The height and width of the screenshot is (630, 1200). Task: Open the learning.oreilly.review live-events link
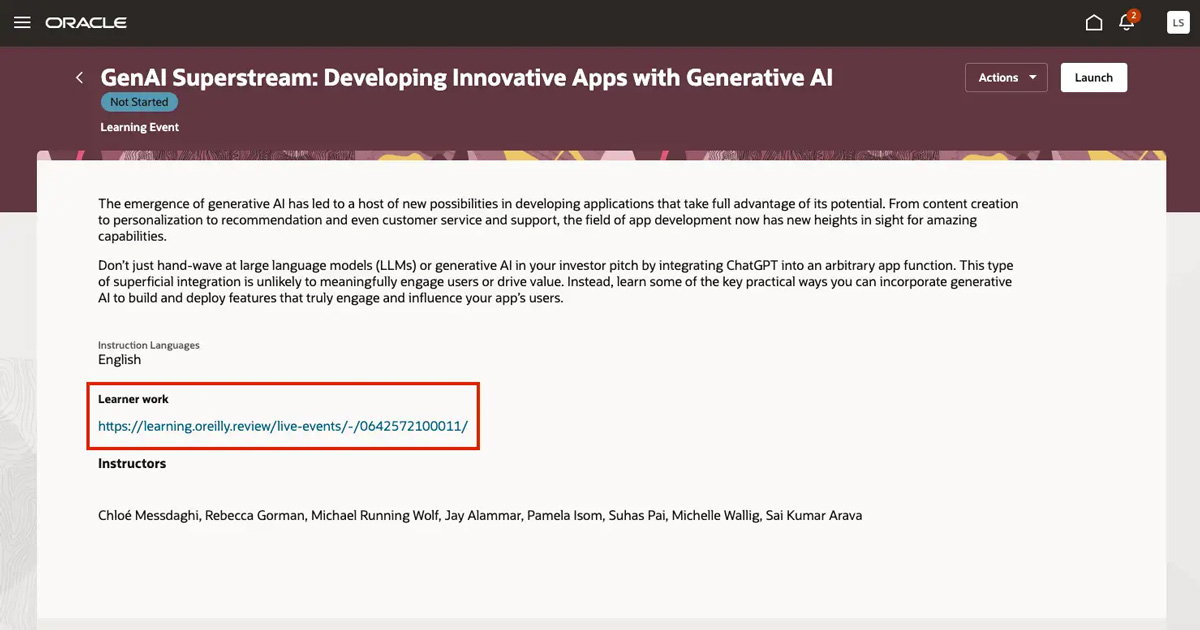coord(283,426)
